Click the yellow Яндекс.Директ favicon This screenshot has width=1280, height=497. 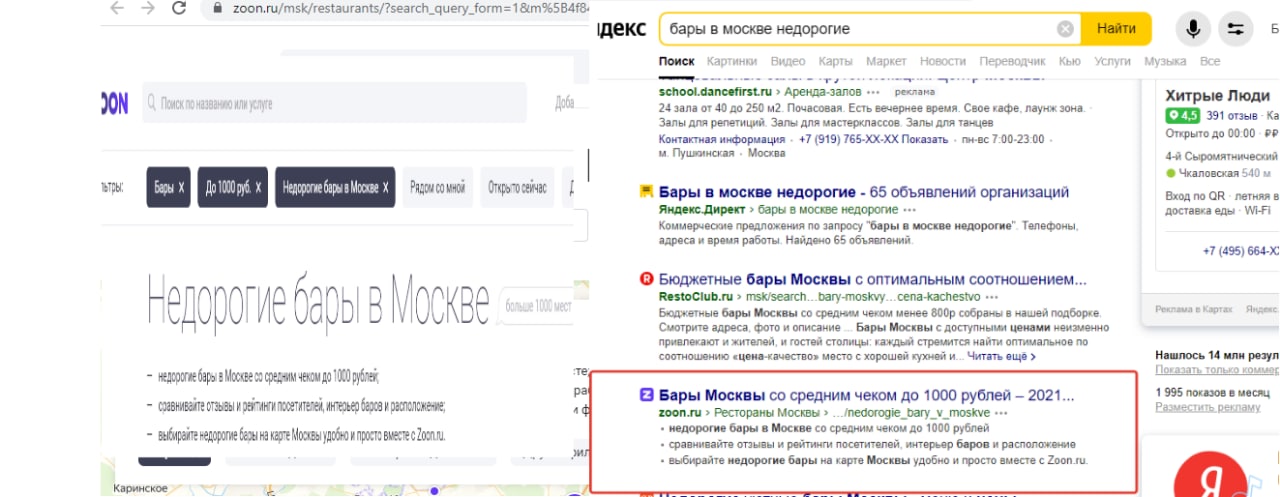[x=646, y=191]
